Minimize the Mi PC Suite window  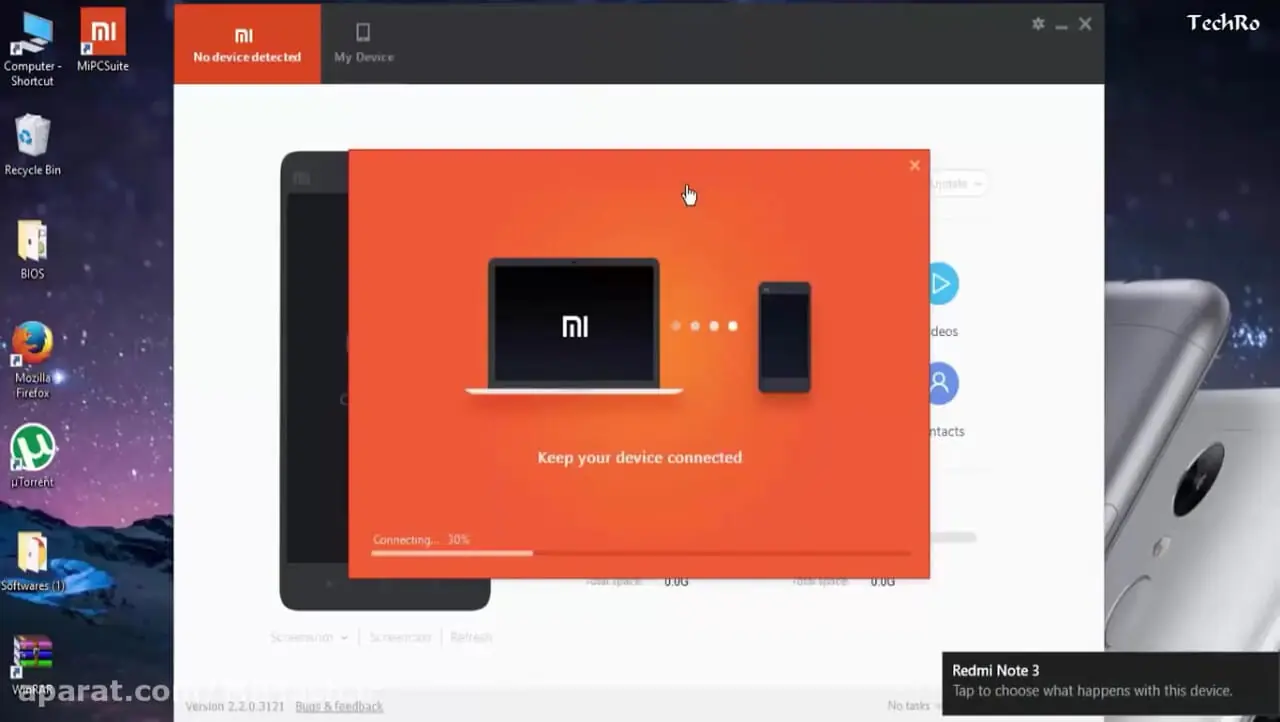[x=1061, y=24]
